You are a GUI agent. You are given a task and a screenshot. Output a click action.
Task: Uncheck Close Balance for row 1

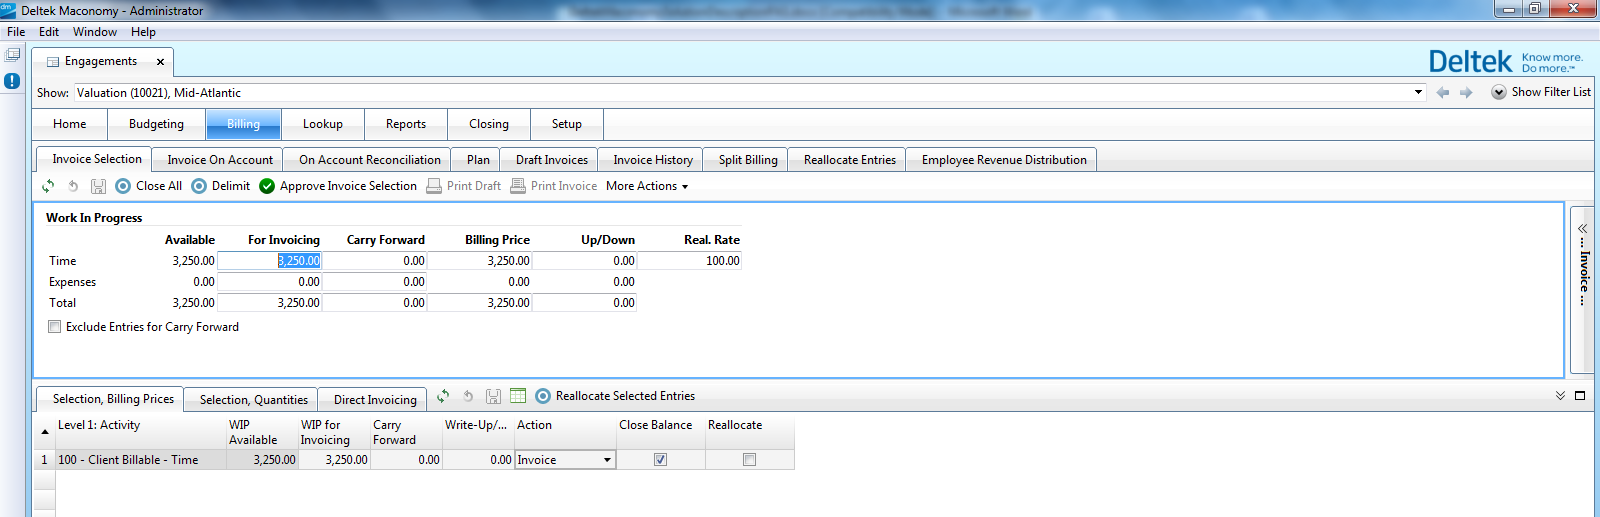coord(660,460)
